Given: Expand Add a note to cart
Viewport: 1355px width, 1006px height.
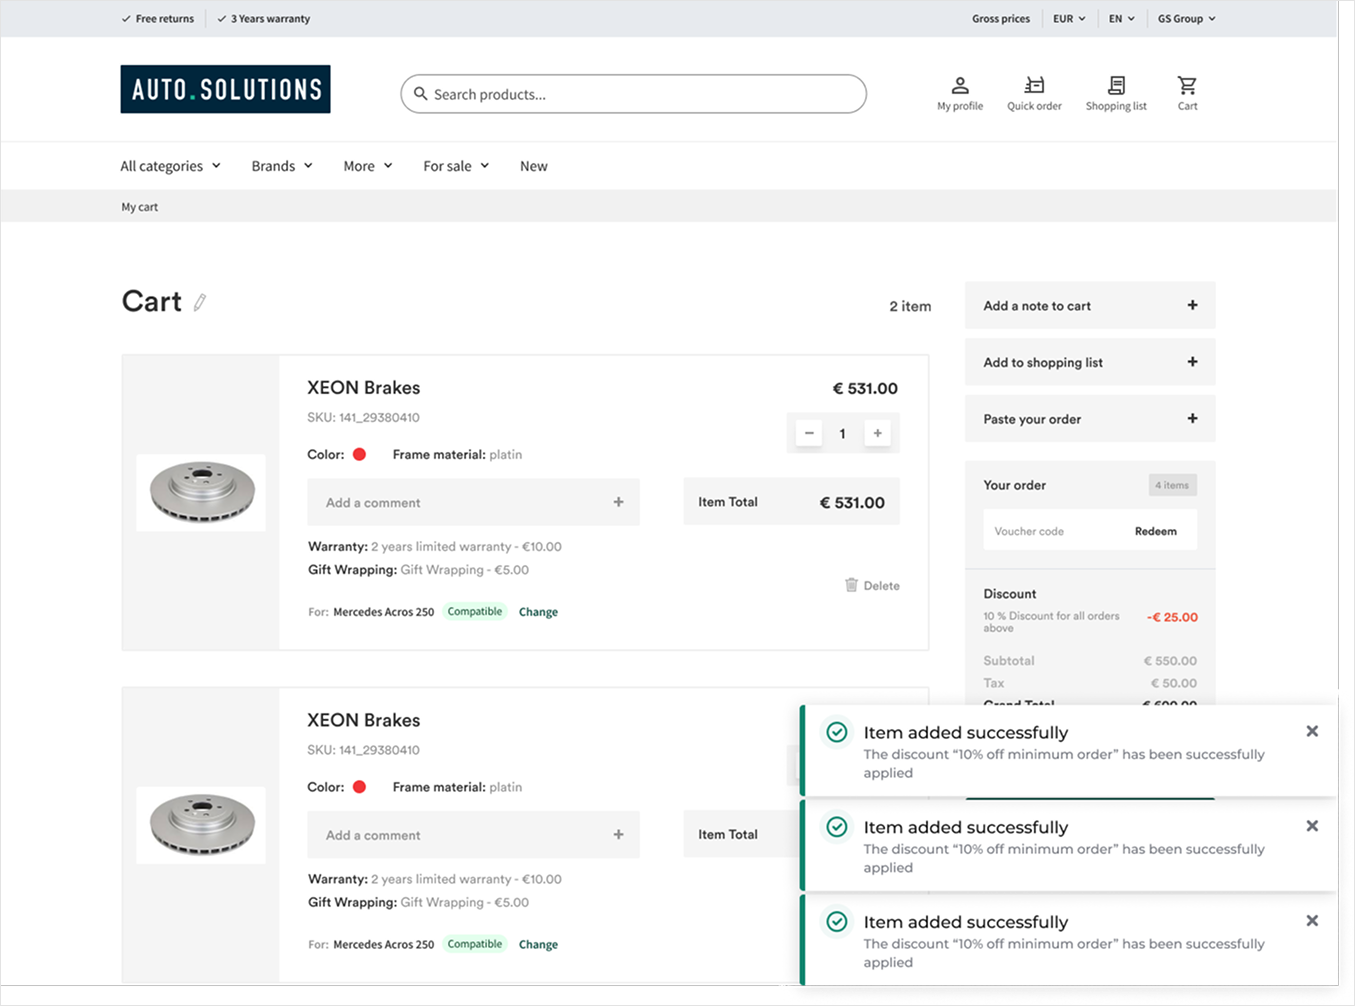Looking at the screenshot, I should (1191, 306).
